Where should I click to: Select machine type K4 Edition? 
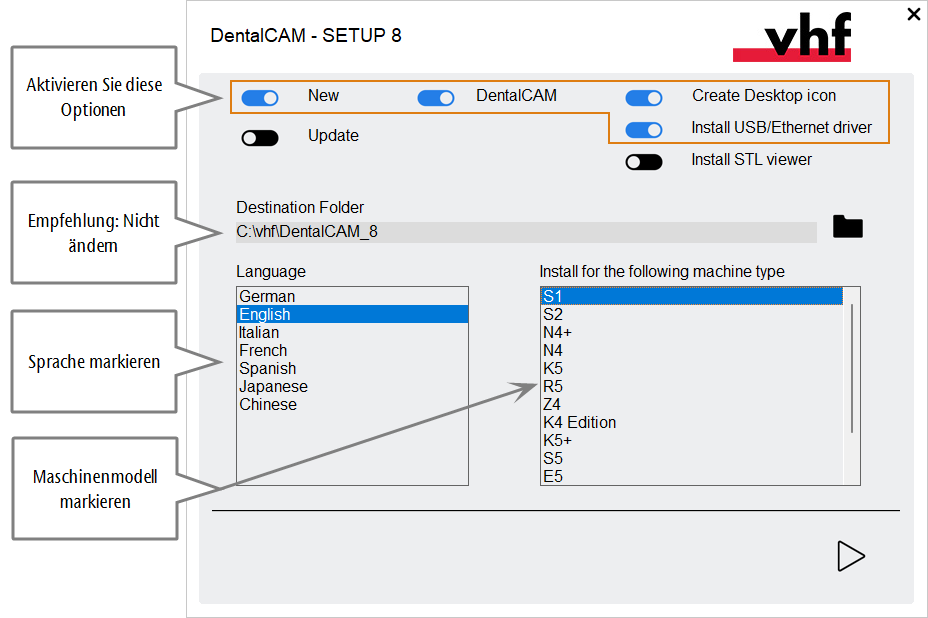pos(691,423)
